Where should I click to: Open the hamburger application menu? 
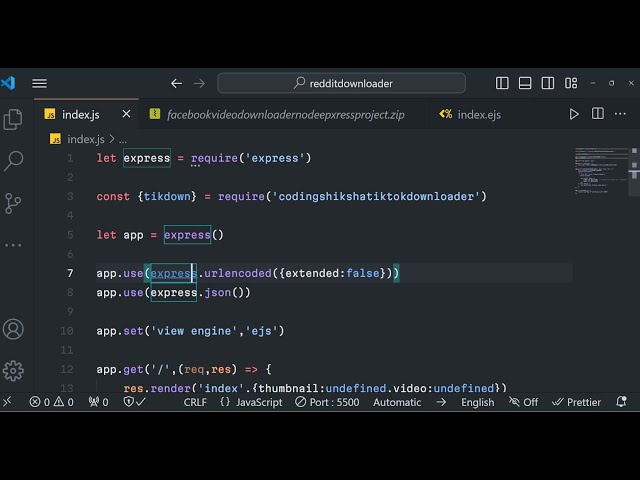tap(39, 83)
